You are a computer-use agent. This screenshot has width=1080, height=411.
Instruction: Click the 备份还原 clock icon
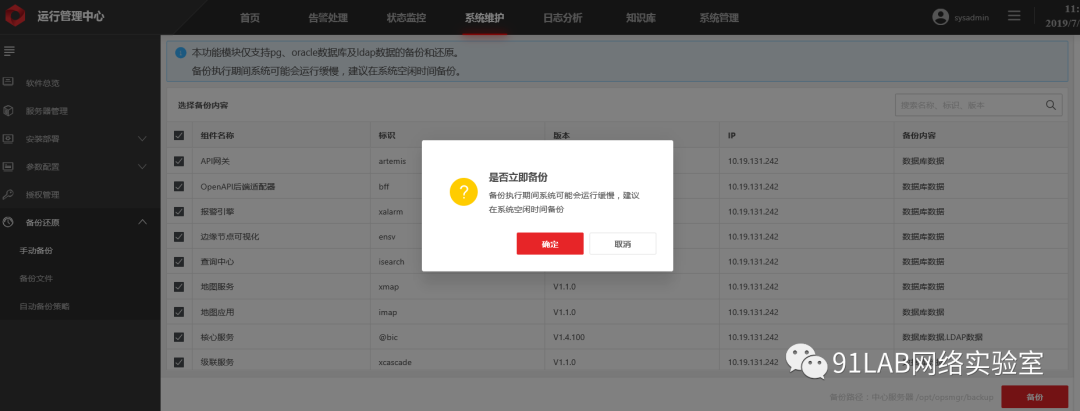pyautogui.click(x=8, y=222)
